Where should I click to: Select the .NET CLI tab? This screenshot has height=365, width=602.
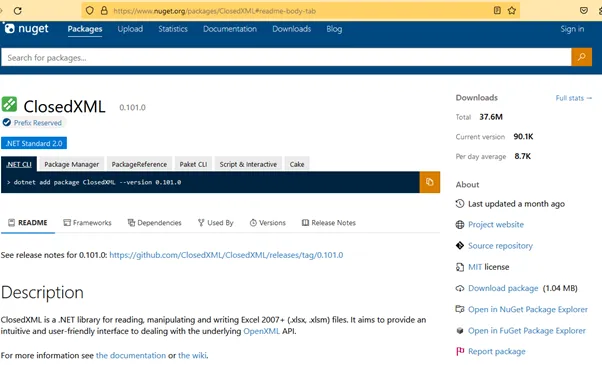pyautogui.click(x=19, y=164)
